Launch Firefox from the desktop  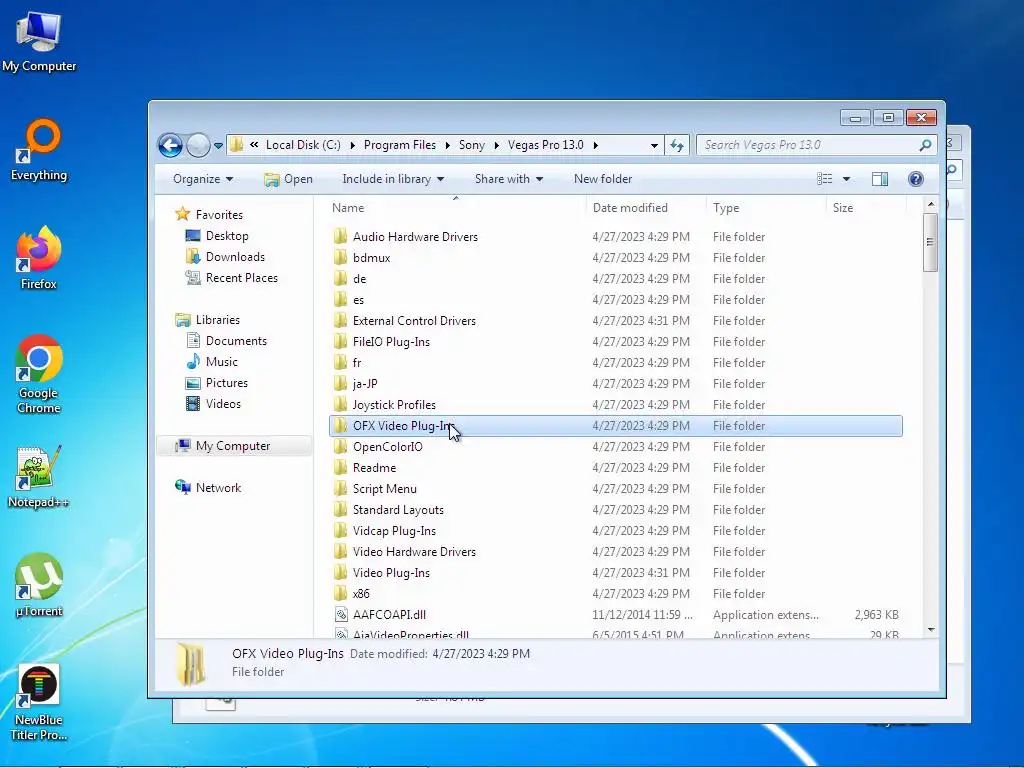[x=39, y=258]
